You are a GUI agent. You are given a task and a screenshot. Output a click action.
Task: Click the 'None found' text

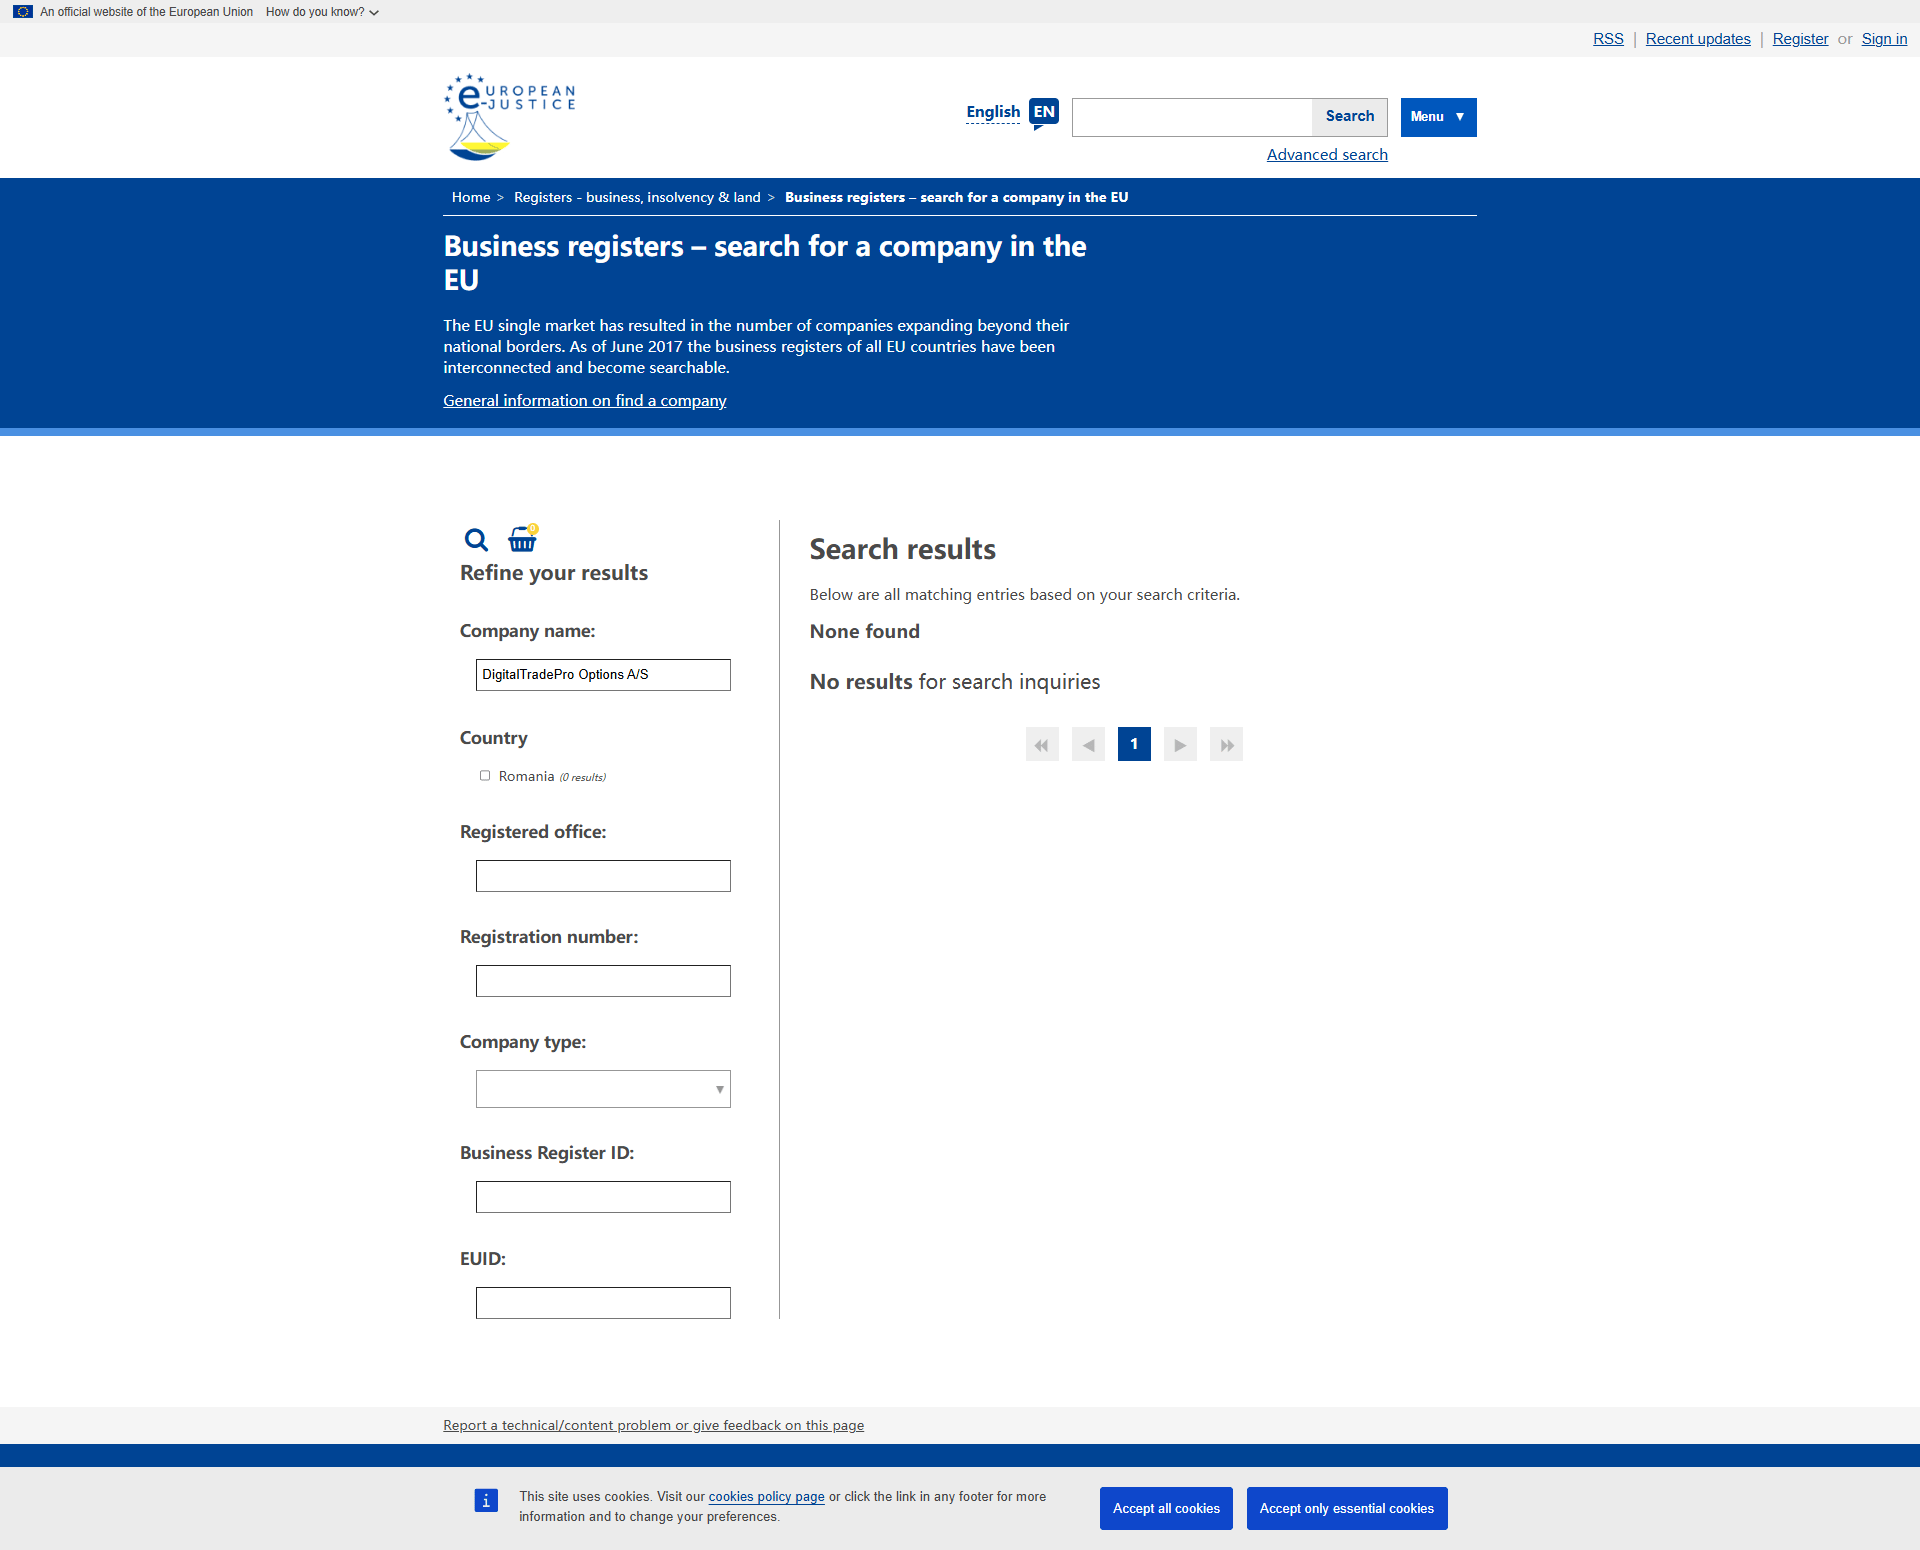[x=865, y=631]
